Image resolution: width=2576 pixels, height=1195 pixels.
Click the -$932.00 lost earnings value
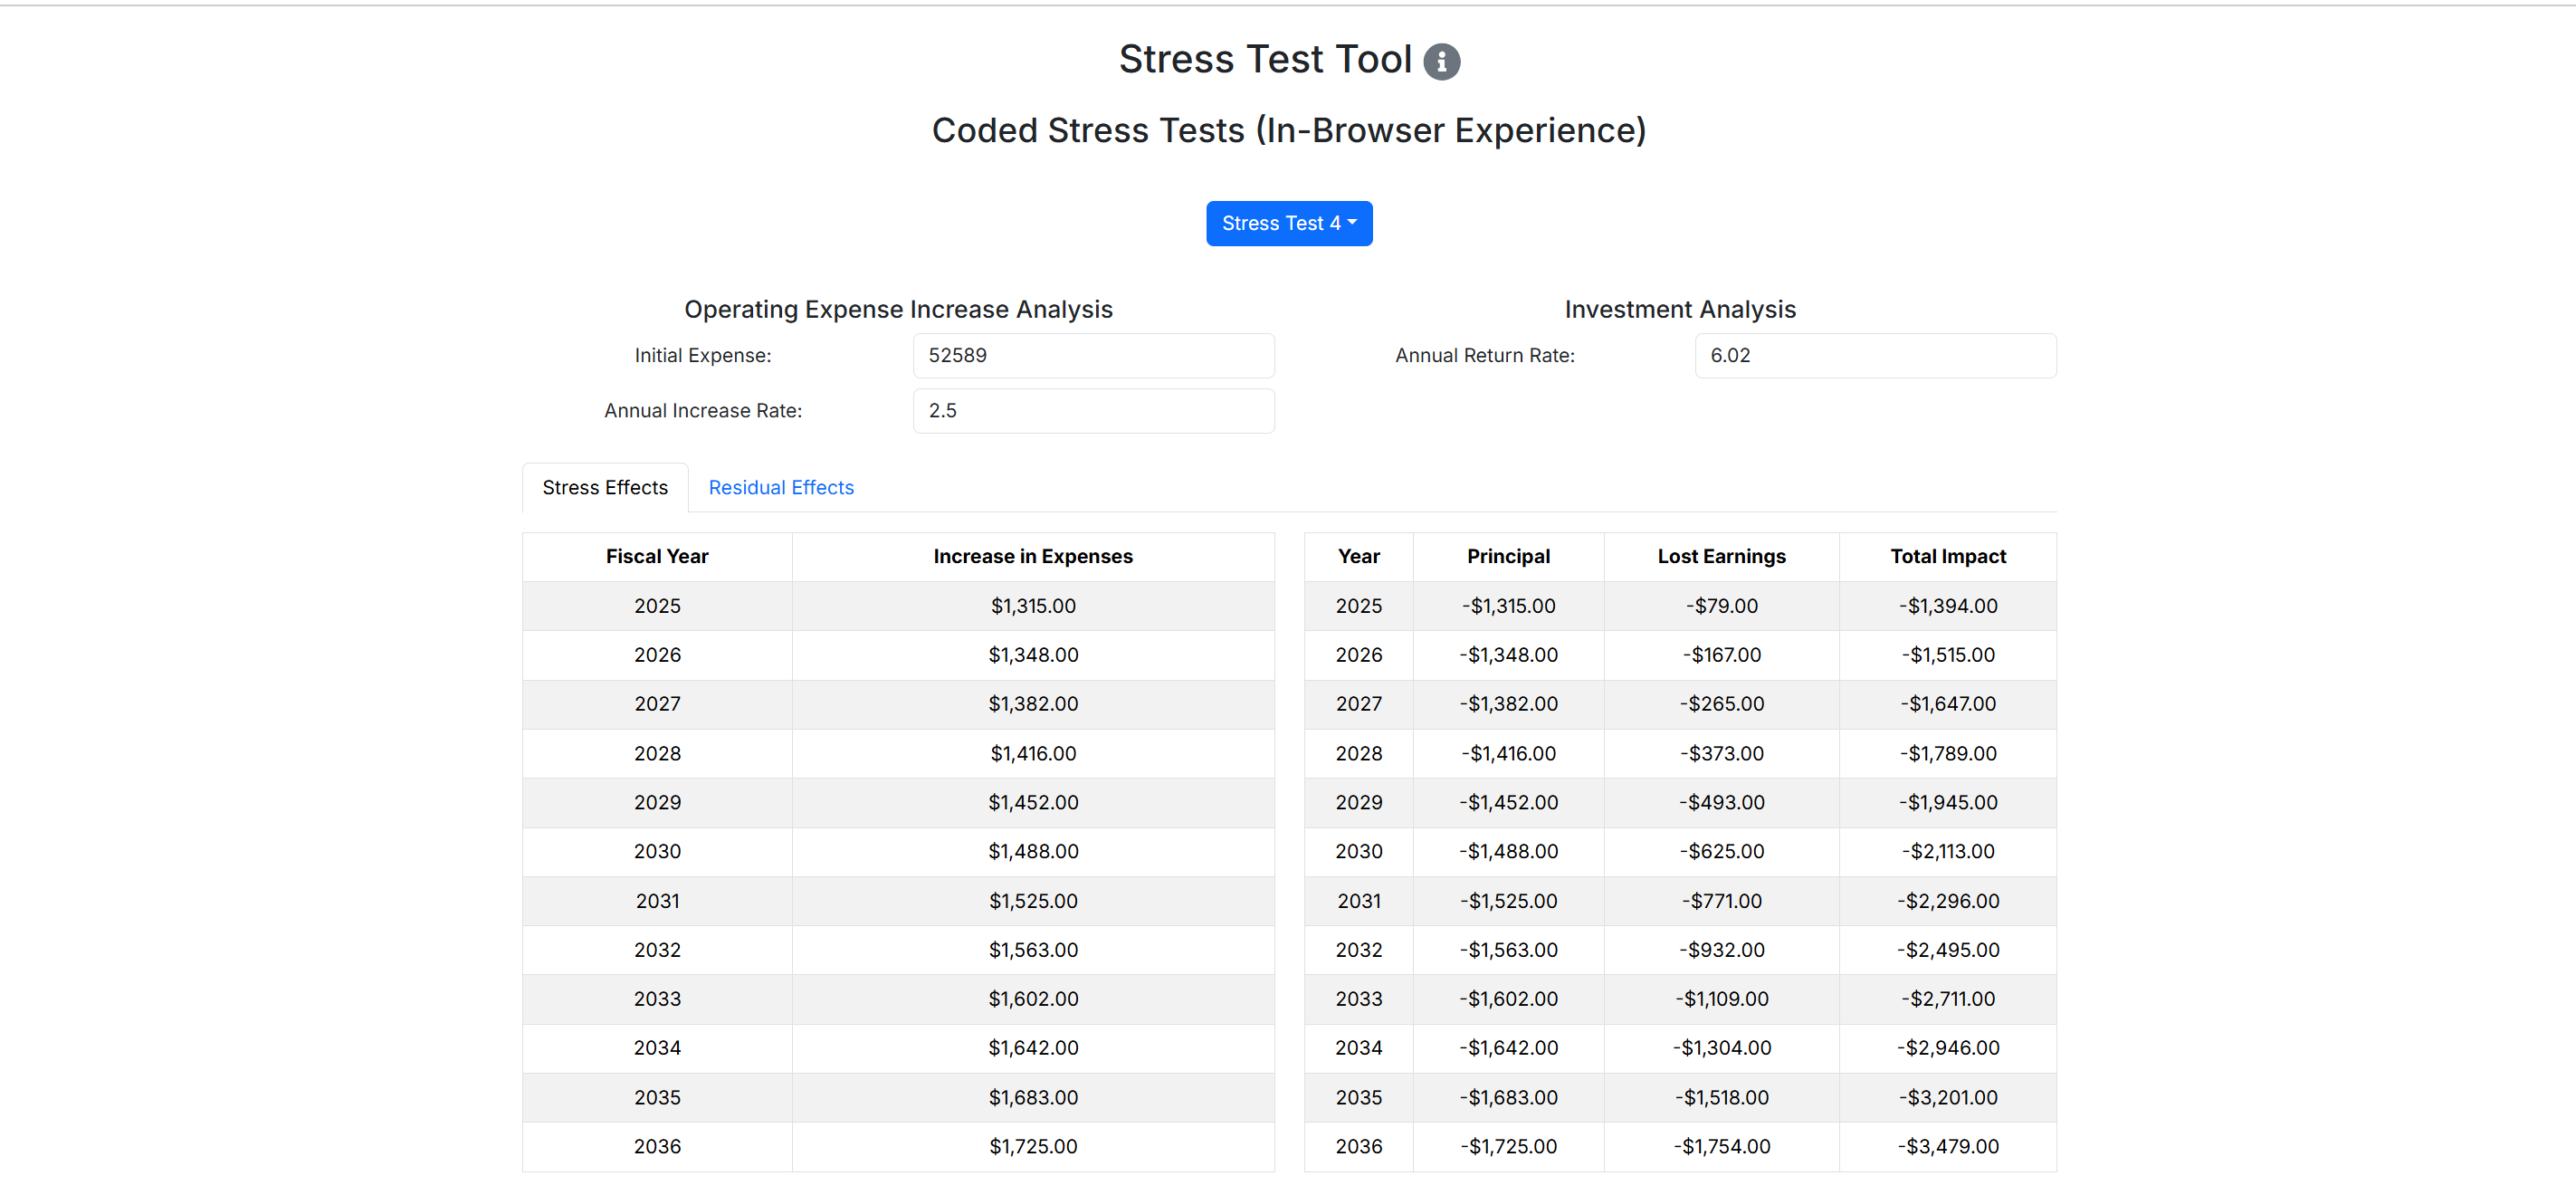click(x=1721, y=950)
